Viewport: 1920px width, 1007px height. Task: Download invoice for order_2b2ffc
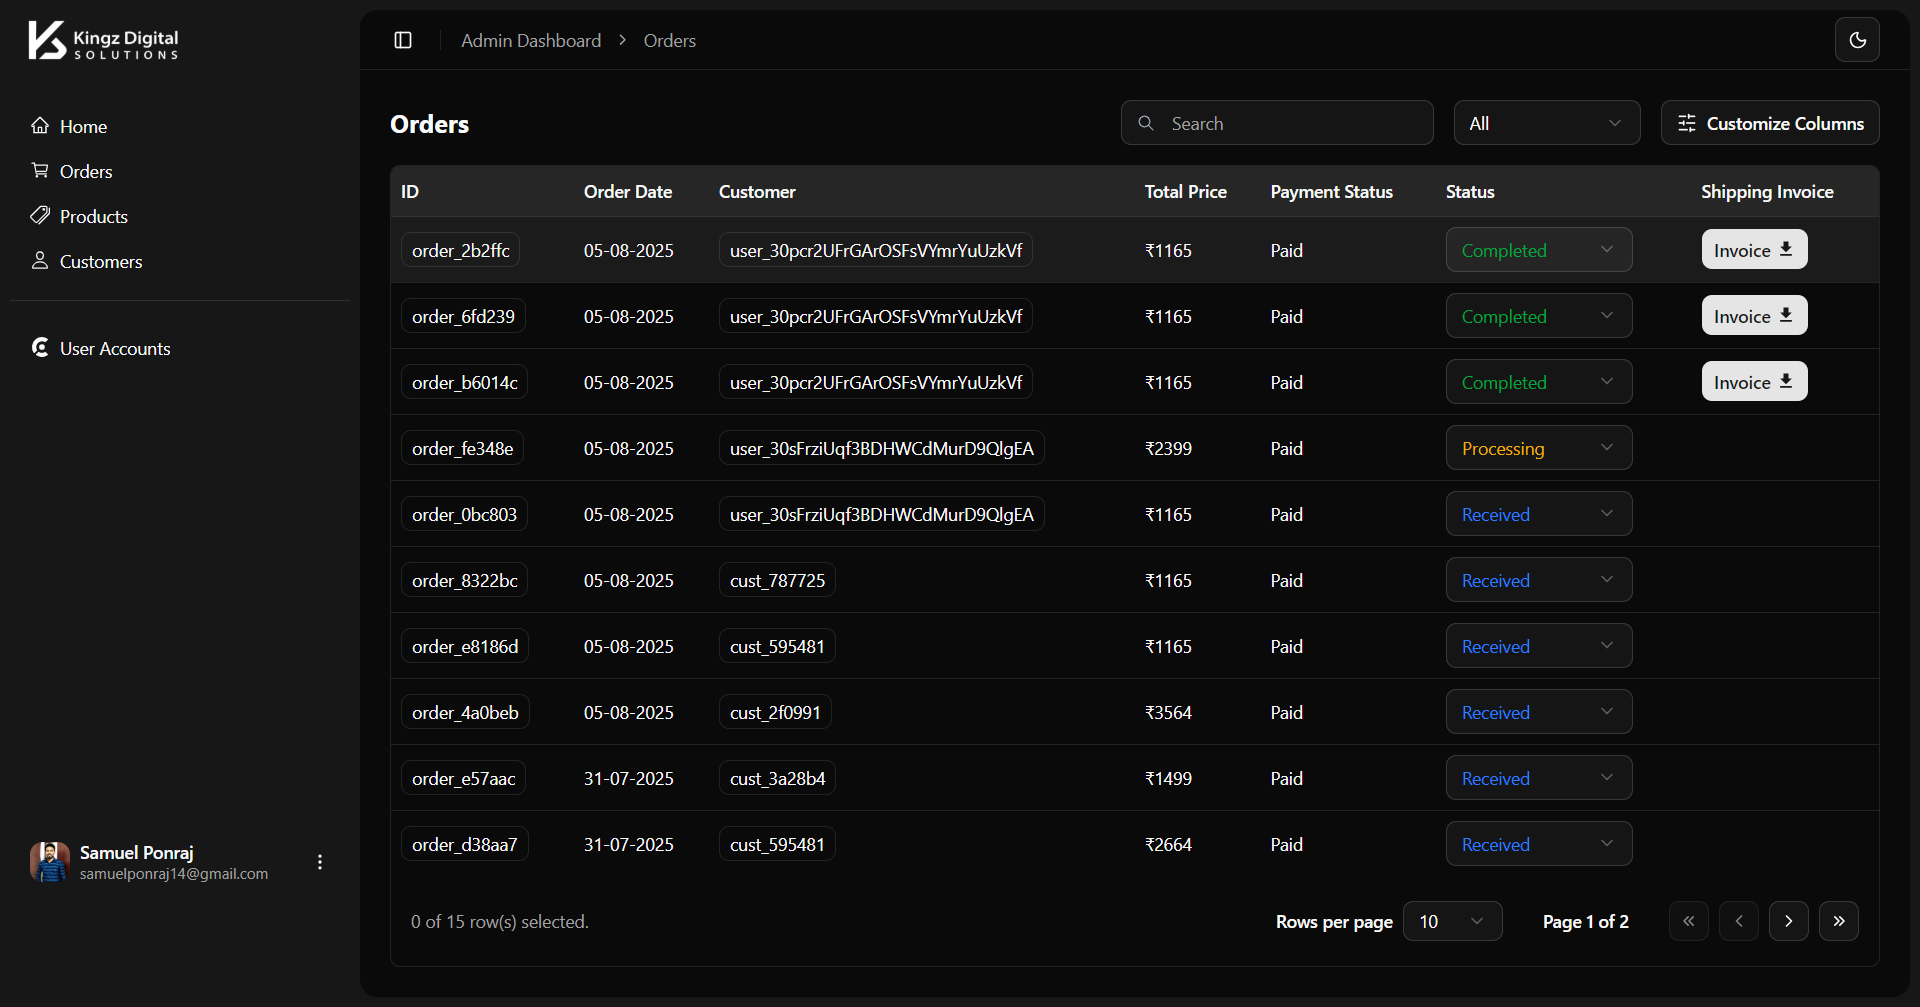(1754, 250)
